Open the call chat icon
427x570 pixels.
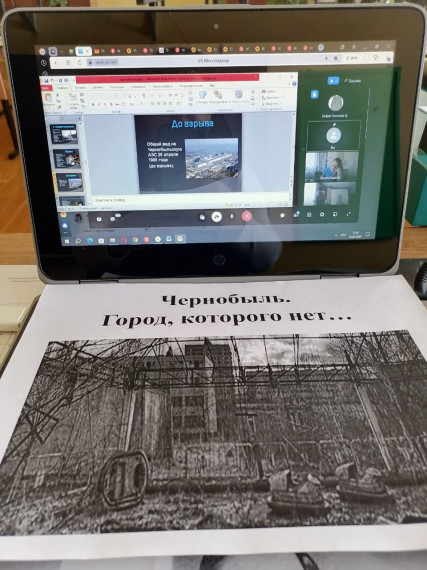pos(282,215)
